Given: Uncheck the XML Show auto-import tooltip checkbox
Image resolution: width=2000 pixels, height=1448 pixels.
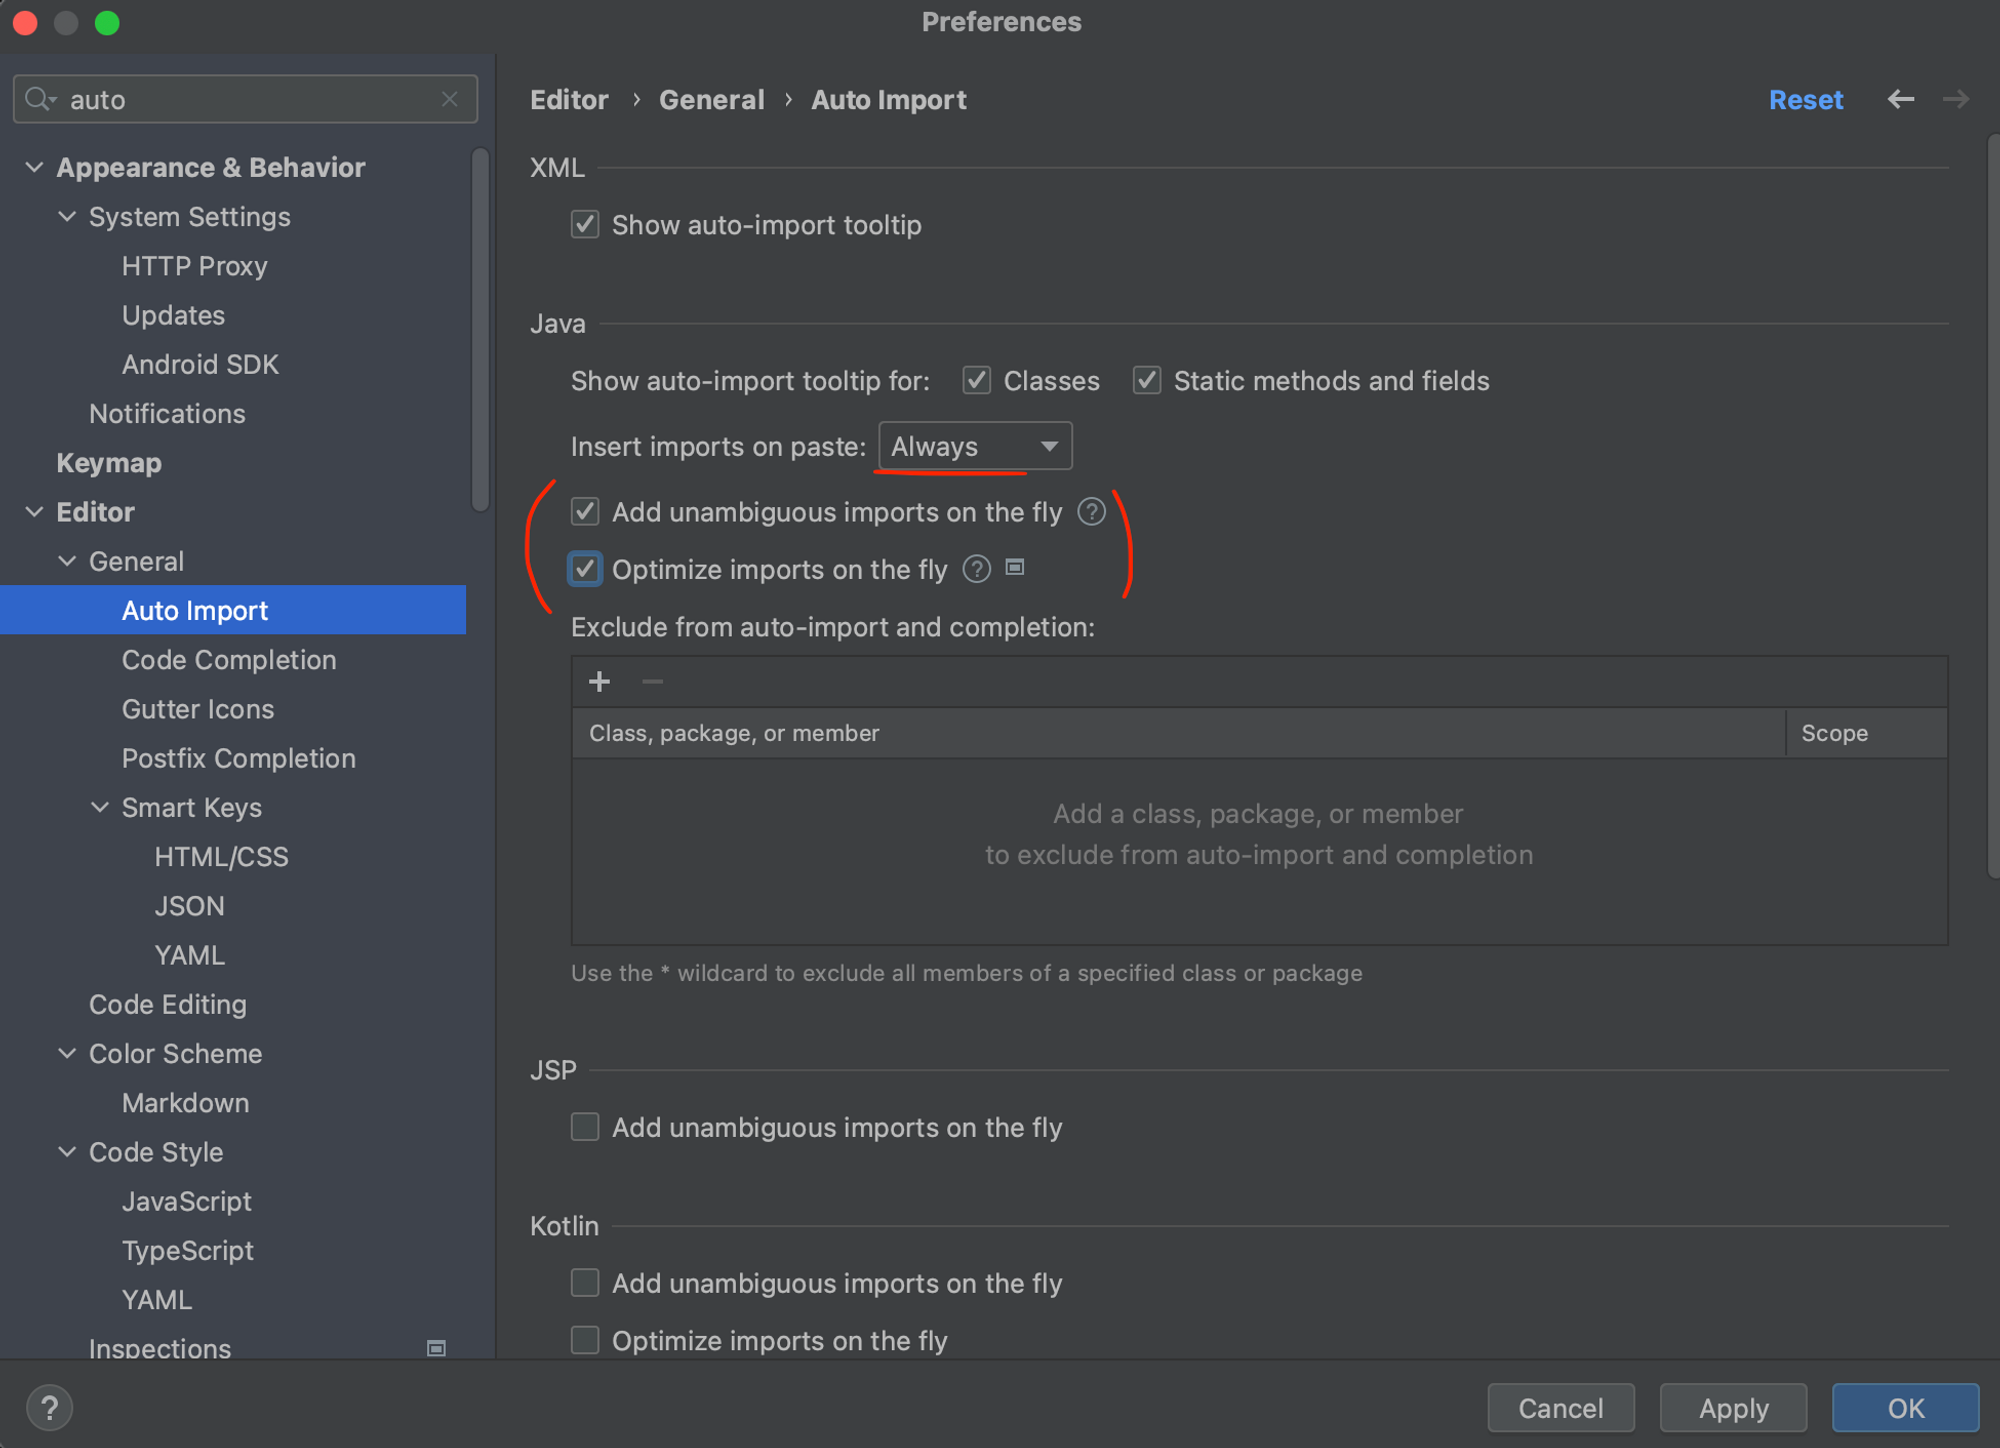Looking at the screenshot, I should click(x=585, y=225).
